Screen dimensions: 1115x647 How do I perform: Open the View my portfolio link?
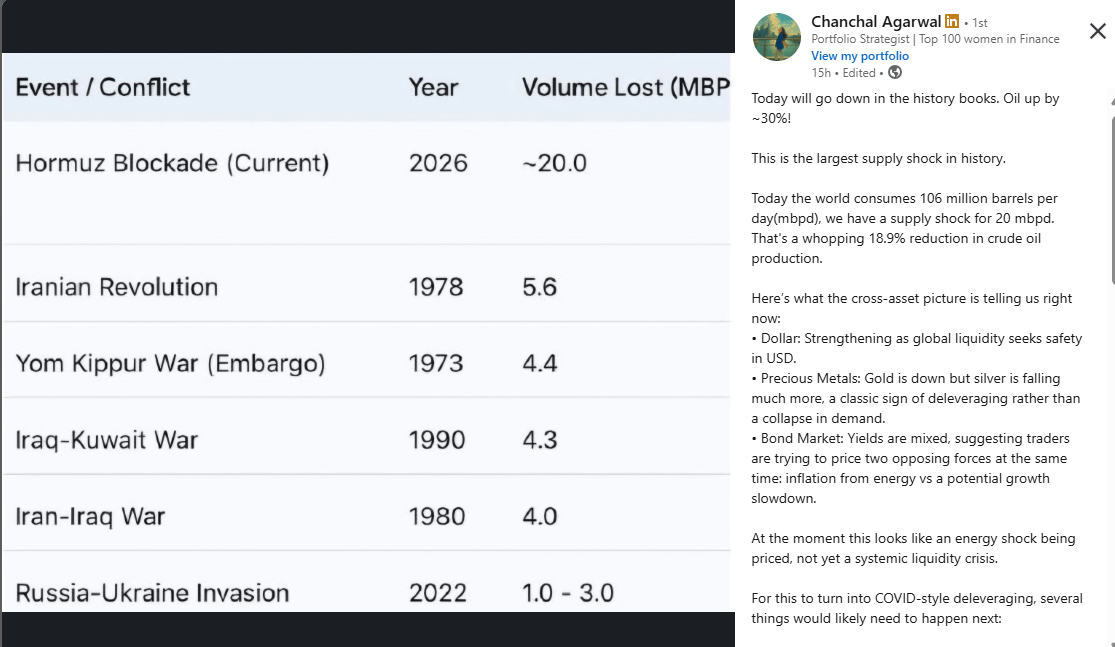(860, 56)
